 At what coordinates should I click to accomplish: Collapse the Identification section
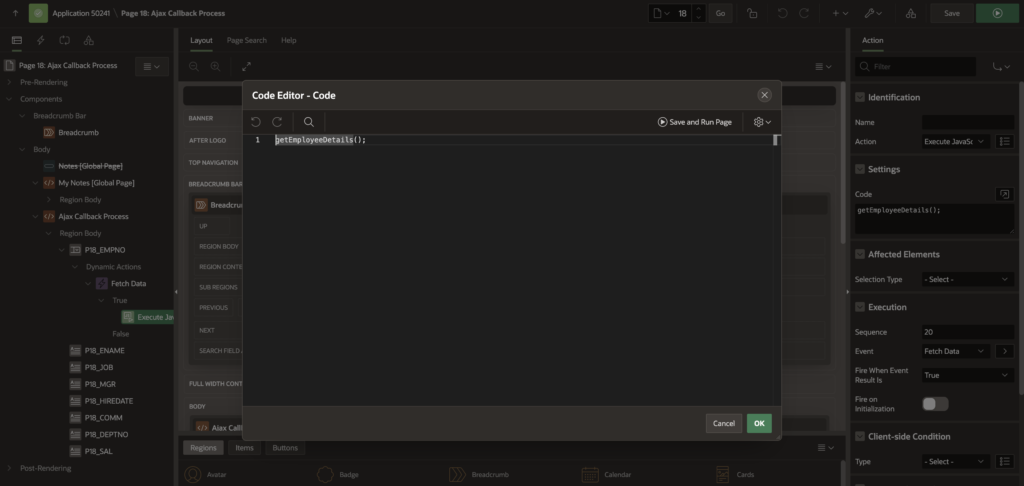coord(860,97)
